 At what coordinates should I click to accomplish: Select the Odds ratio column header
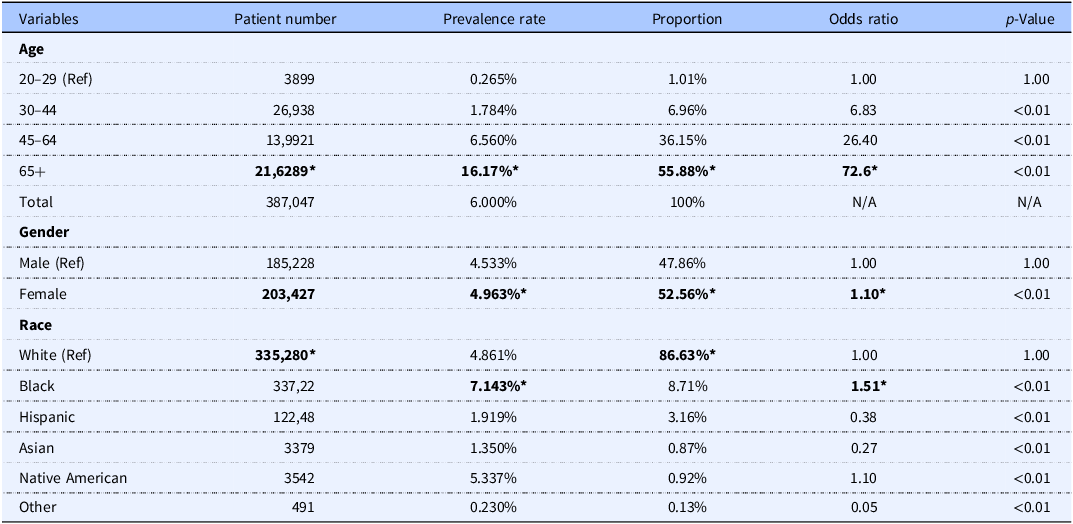[x=863, y=18]
